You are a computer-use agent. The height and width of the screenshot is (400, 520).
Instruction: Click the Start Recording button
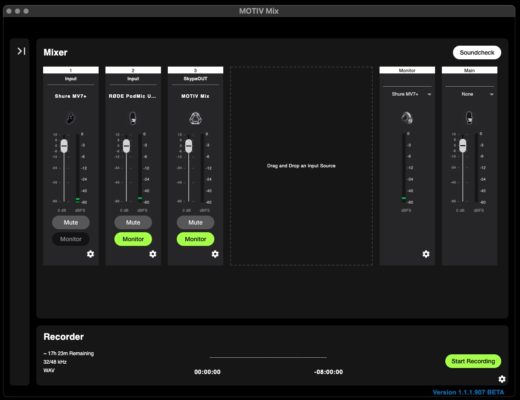pyautogui.click(x=473, y=361)
